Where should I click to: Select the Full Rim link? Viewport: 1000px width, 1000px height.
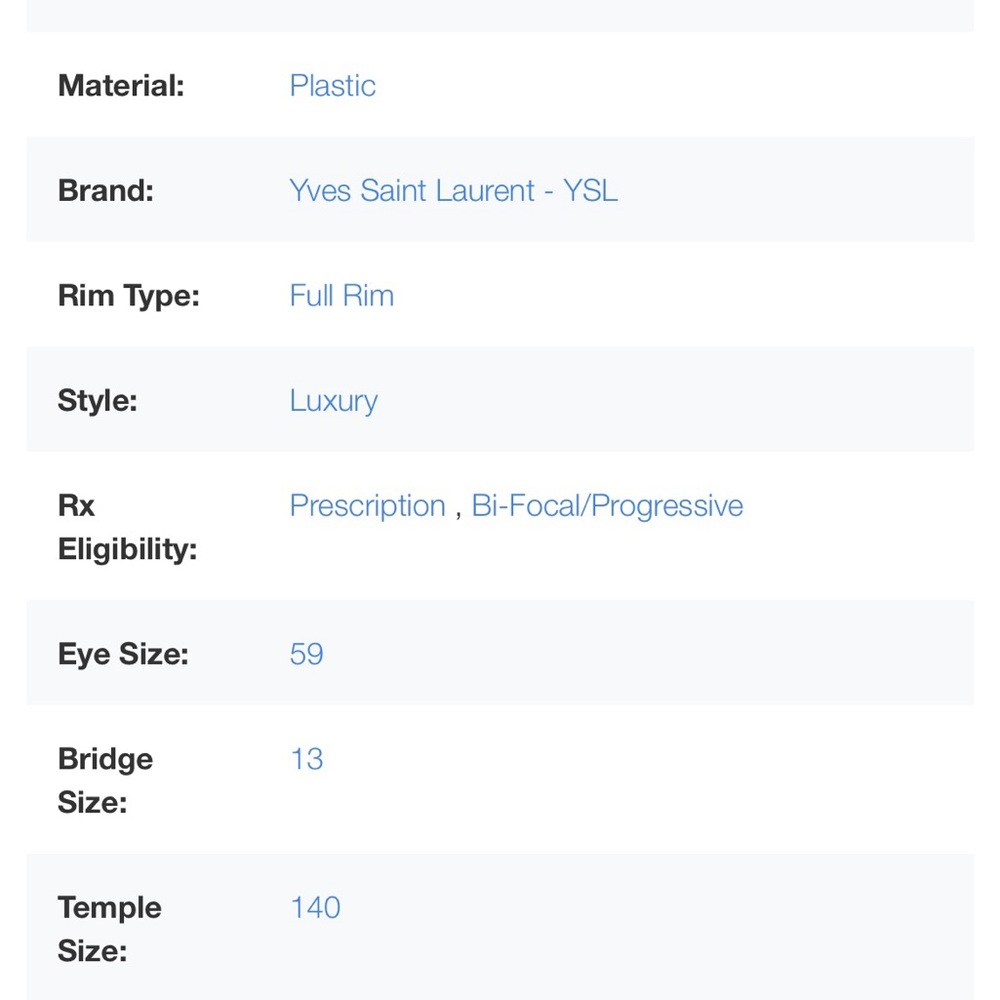pyautogui.click(x=342, y=296)
